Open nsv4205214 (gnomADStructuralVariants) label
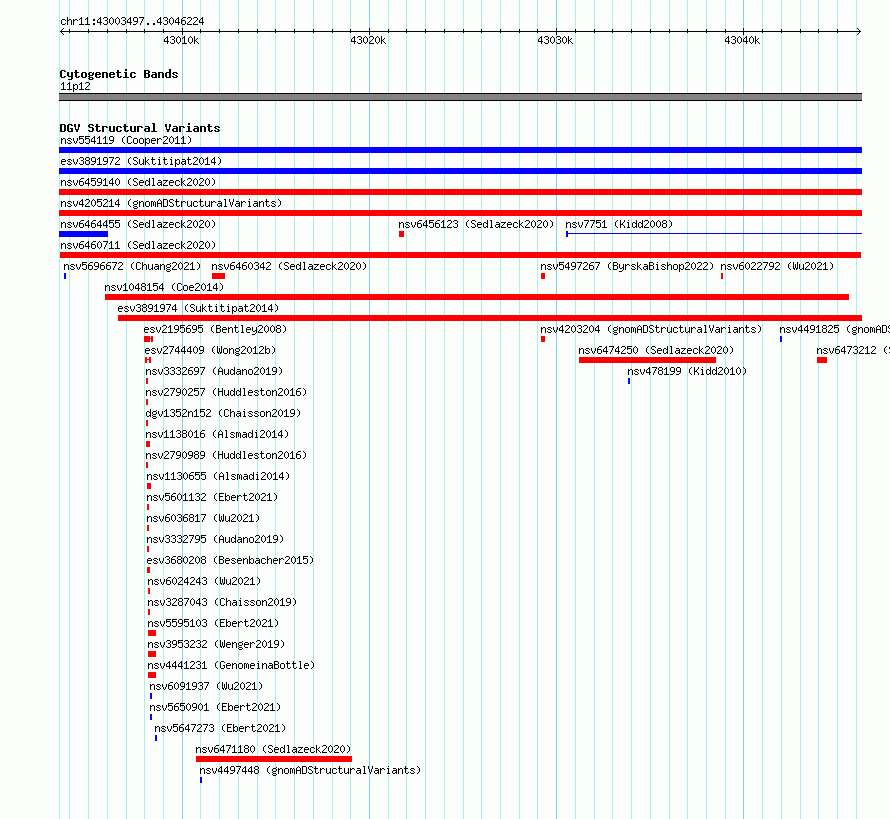 171,203
